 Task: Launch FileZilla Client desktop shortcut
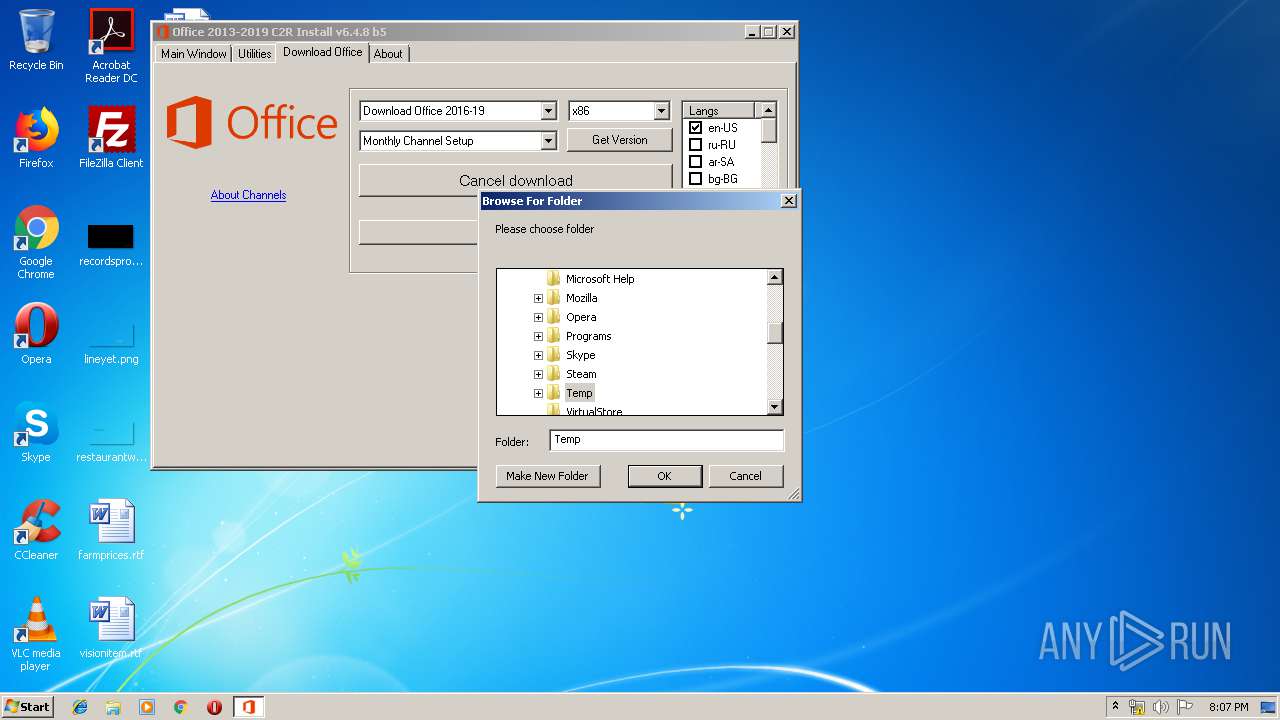click(x=111, y=138)
